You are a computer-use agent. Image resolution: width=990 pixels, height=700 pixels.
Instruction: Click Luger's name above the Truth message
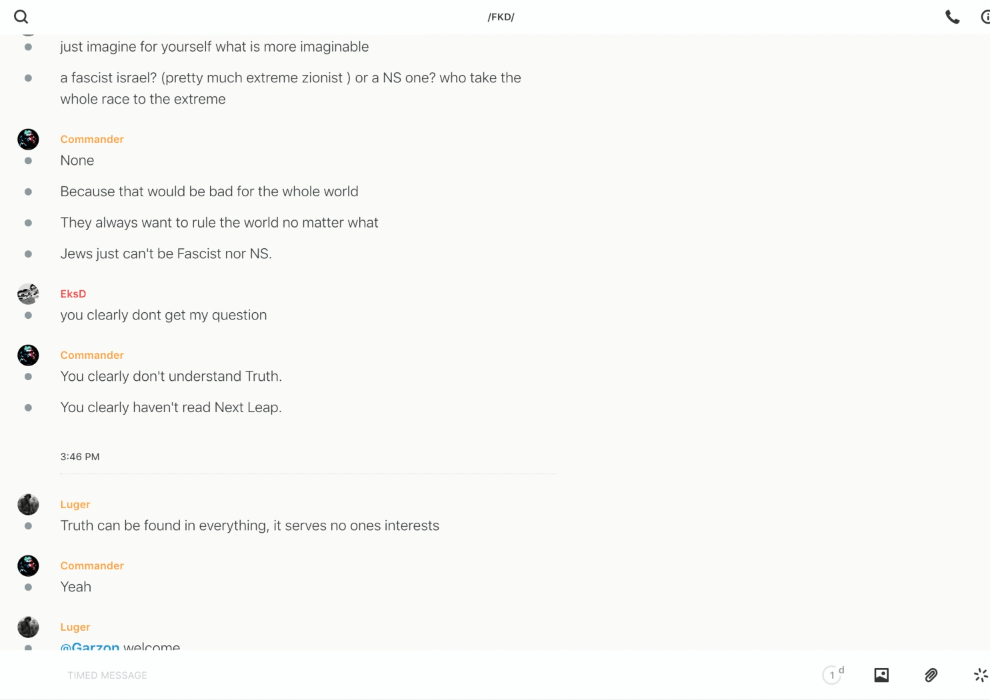[75, 504]
